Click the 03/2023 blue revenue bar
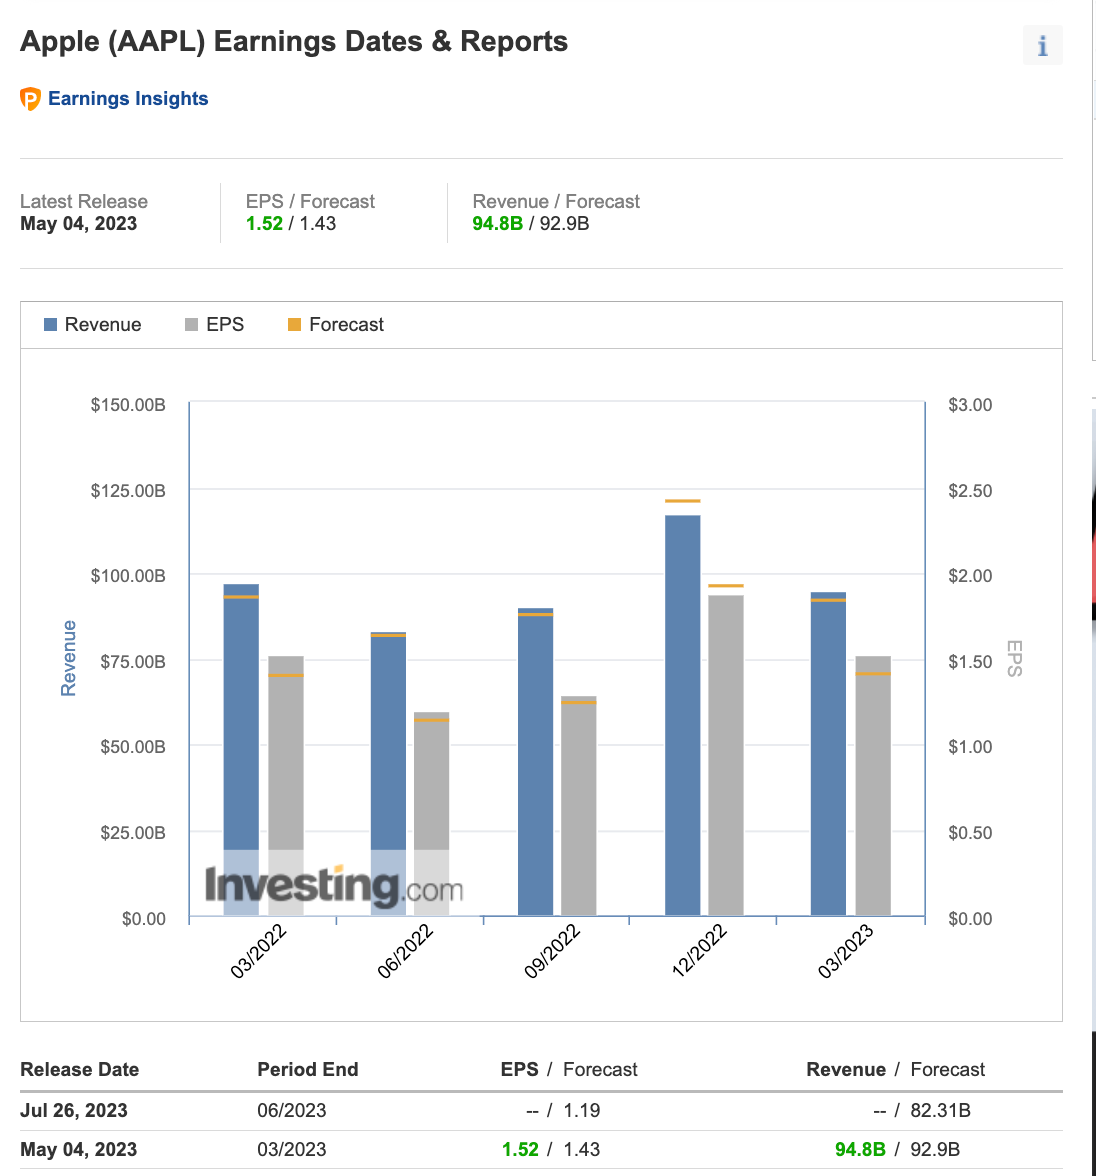This screenshot has height=1176, width=1096. pos(828,754)
